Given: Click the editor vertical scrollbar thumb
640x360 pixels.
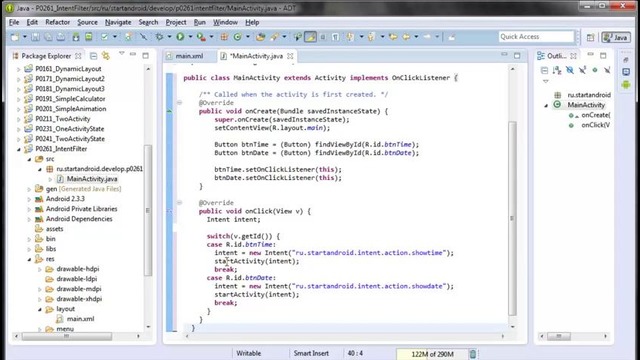Looking at the screenshot, I should point(512,218).
